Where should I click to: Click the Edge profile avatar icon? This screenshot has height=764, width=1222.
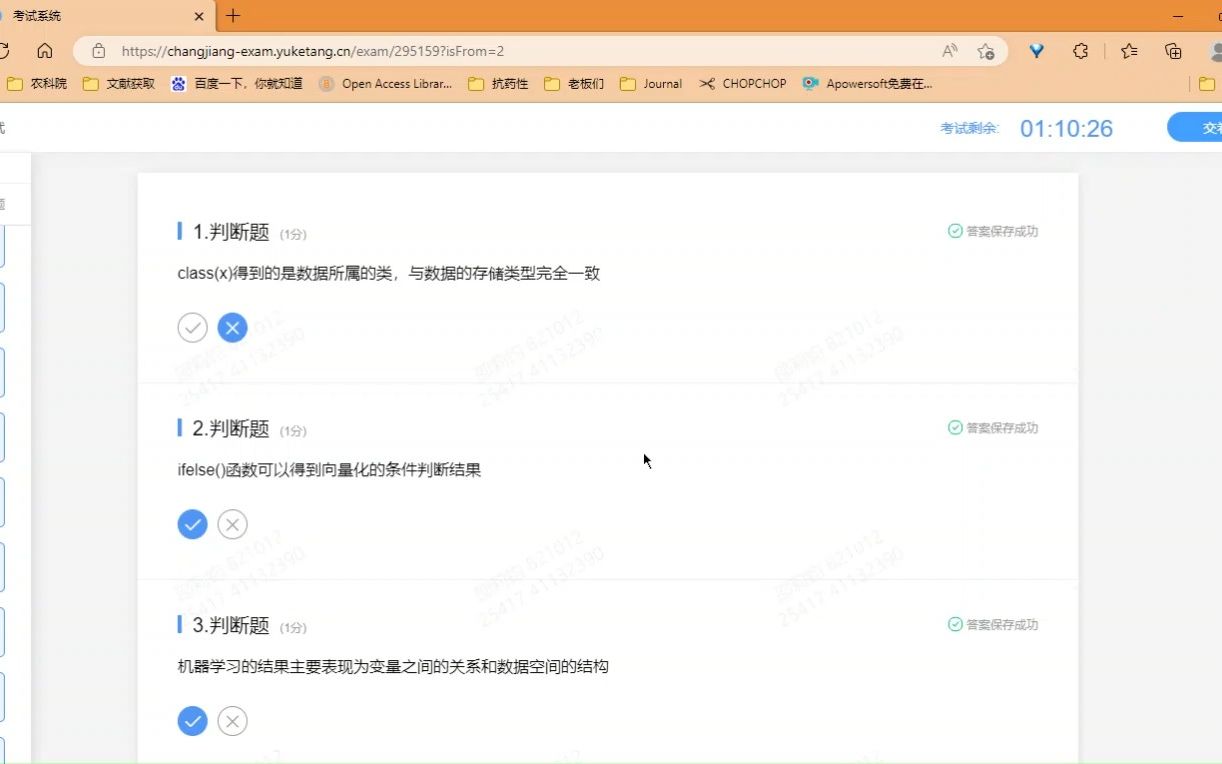[1213, 52]
